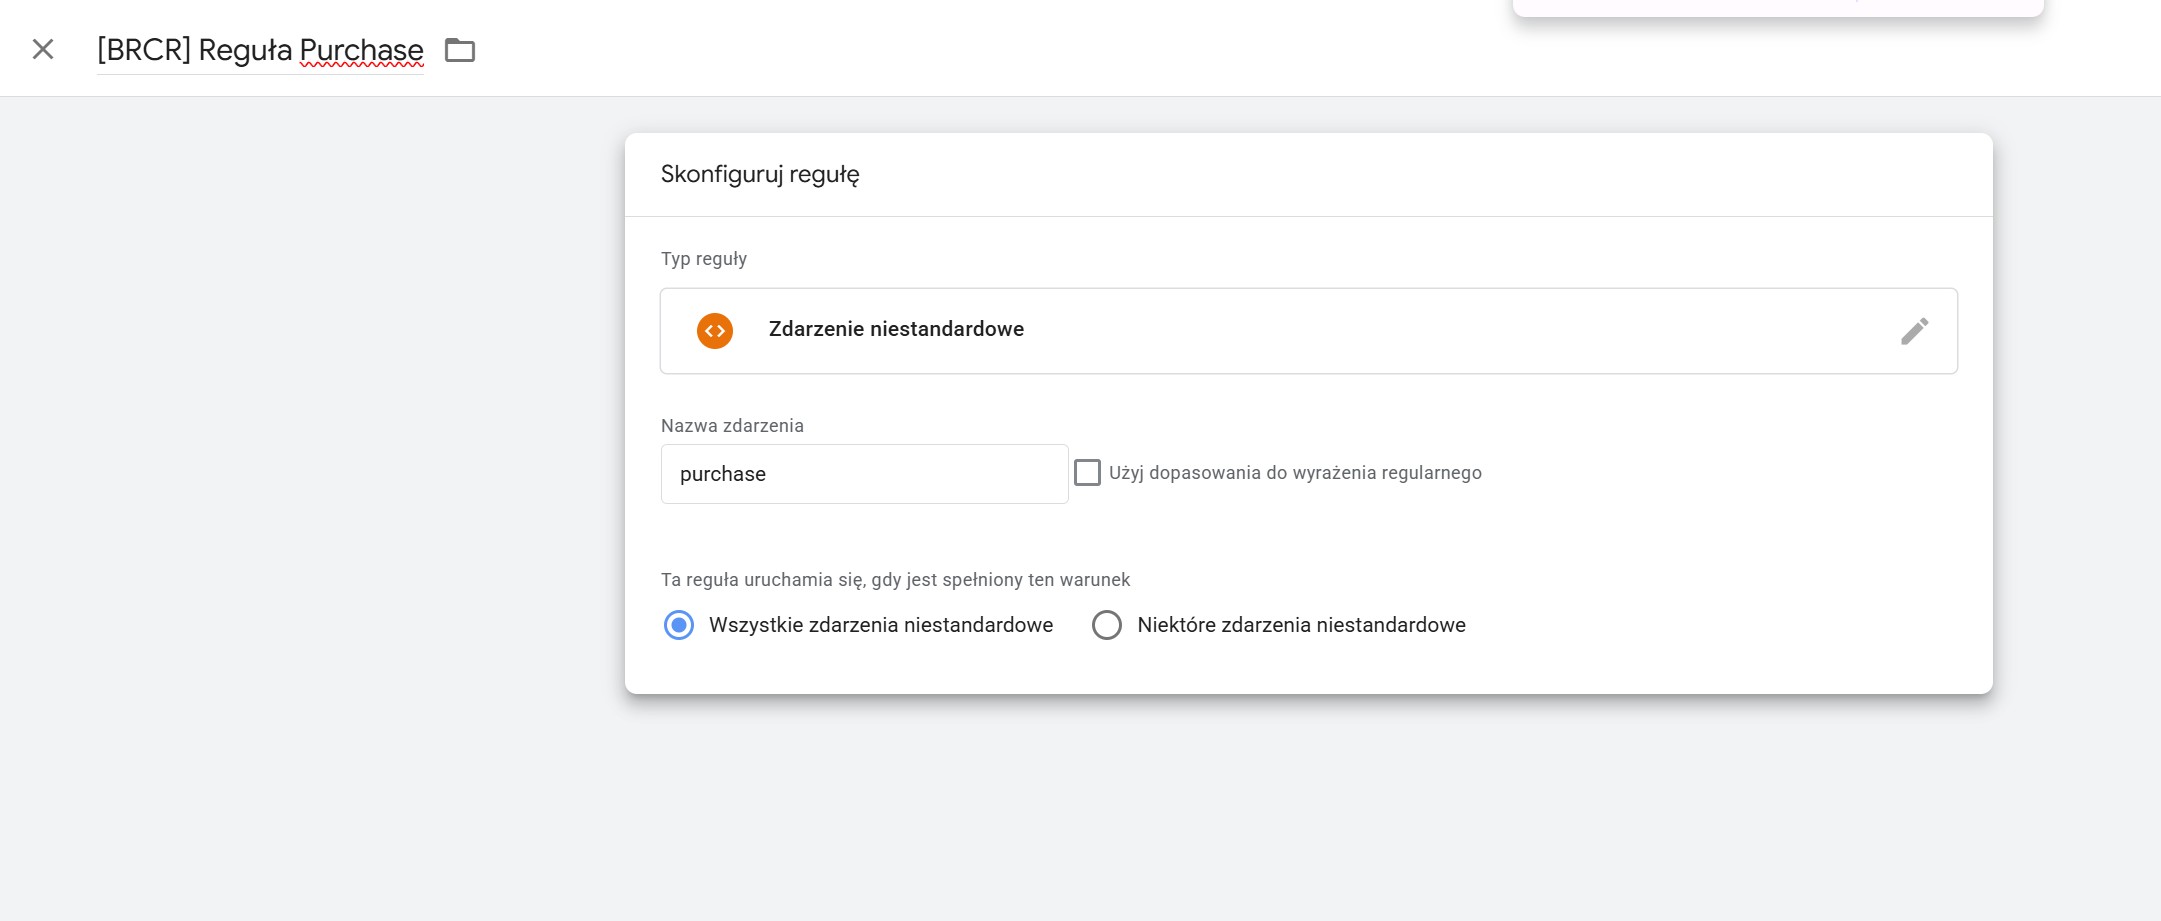
Task: Close the trigger editor with X icon
Action: pyautogui.click(x=43, y=49)
